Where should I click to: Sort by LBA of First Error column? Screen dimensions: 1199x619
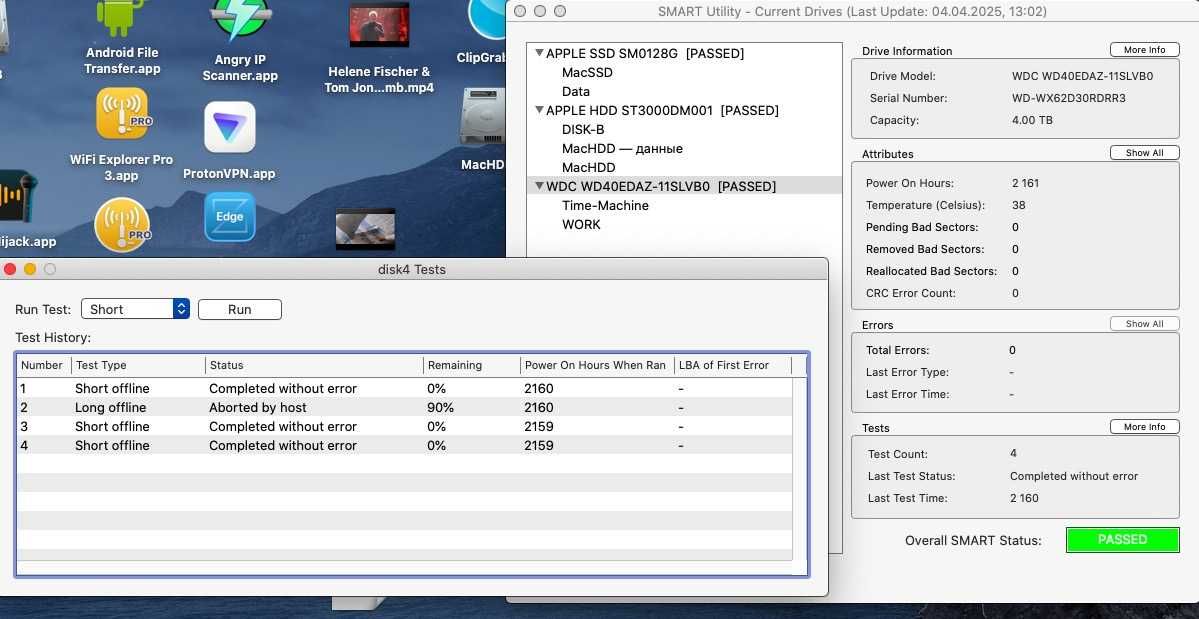[733, 365]
